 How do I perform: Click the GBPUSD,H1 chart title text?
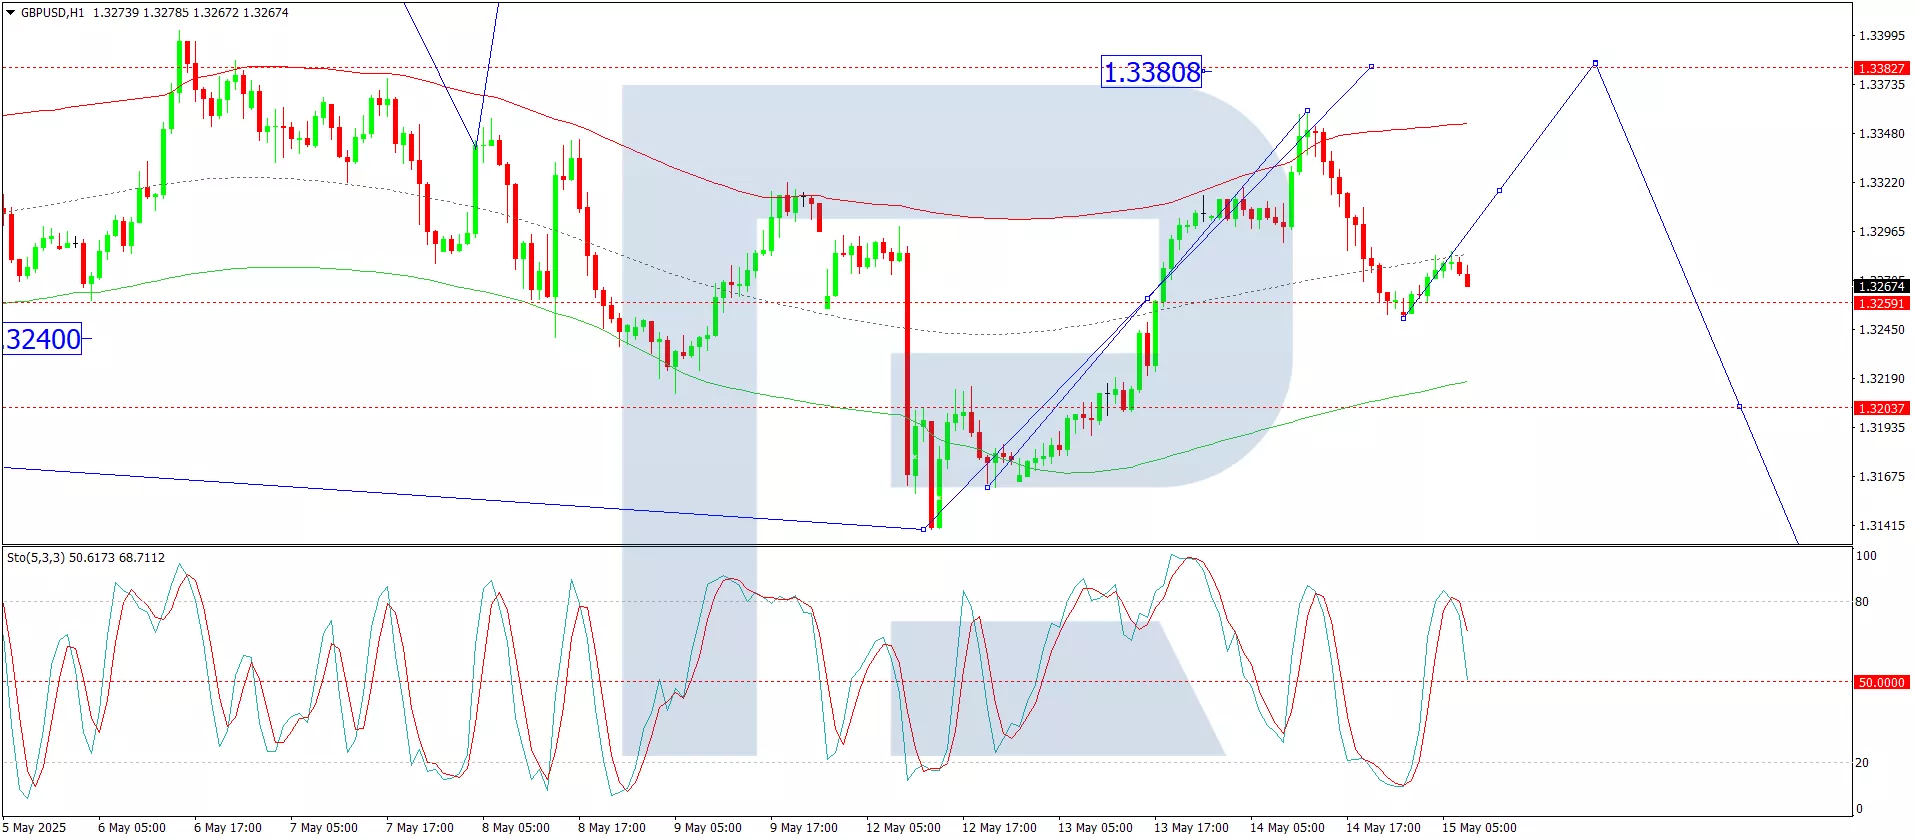52,13
